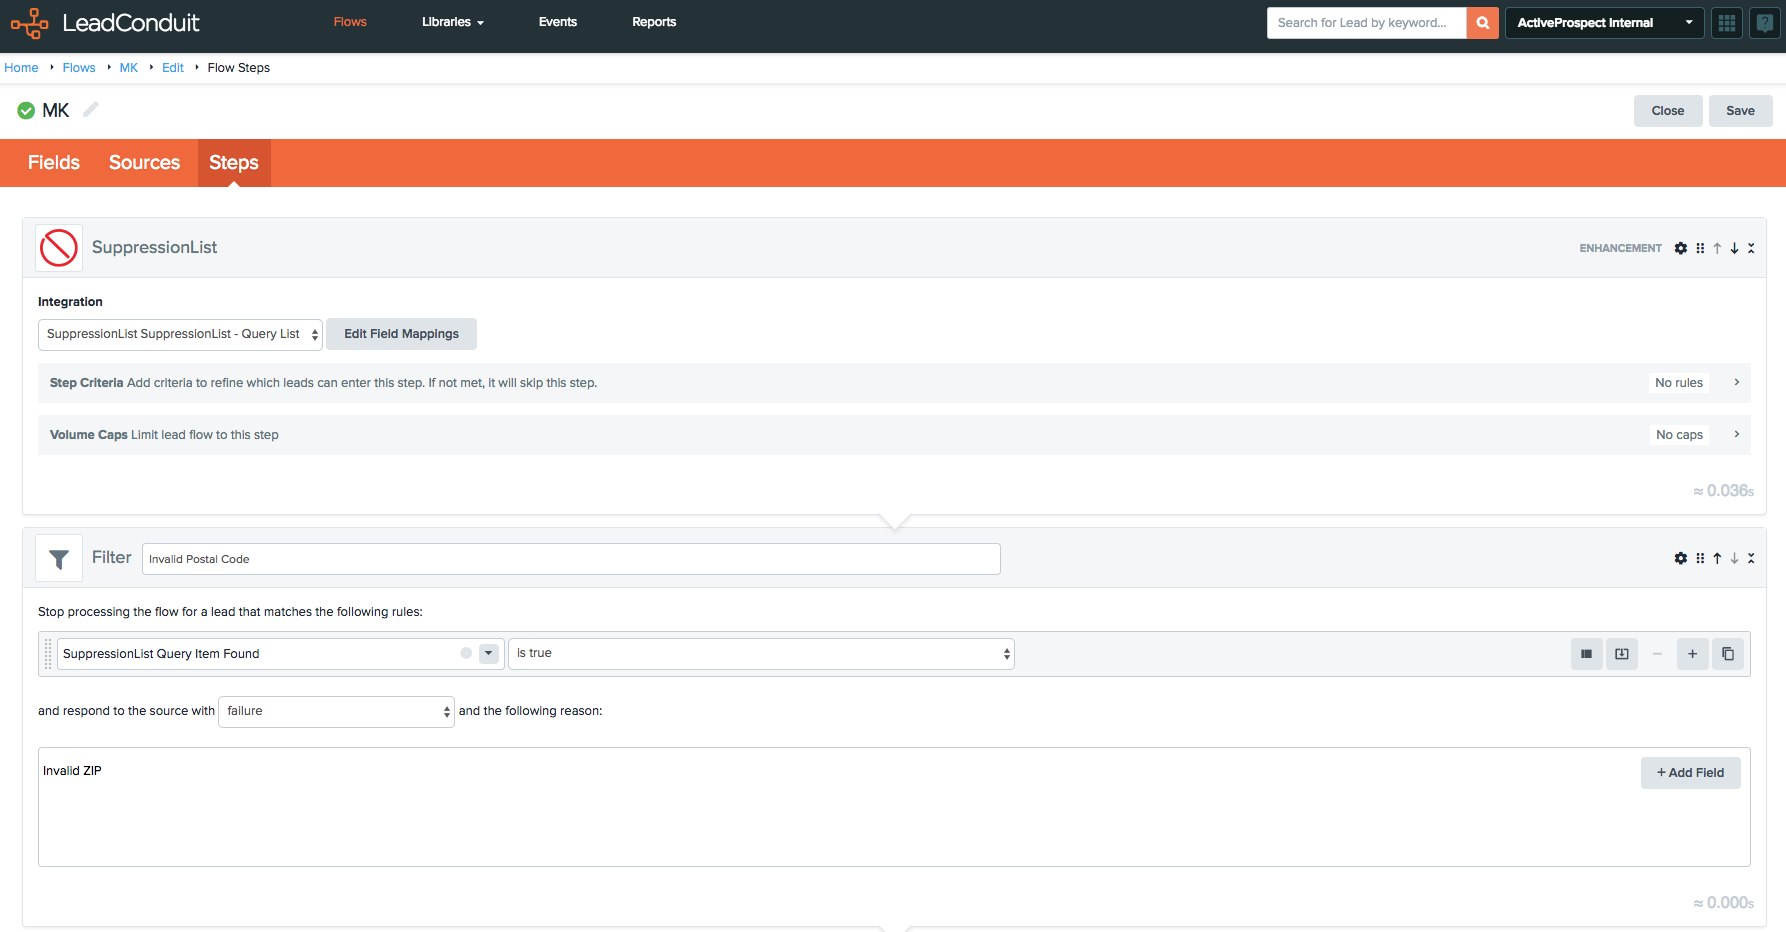The image size is (1786, 932).
Task: Click the Add Field button
Action: (x=1691, y=773)
